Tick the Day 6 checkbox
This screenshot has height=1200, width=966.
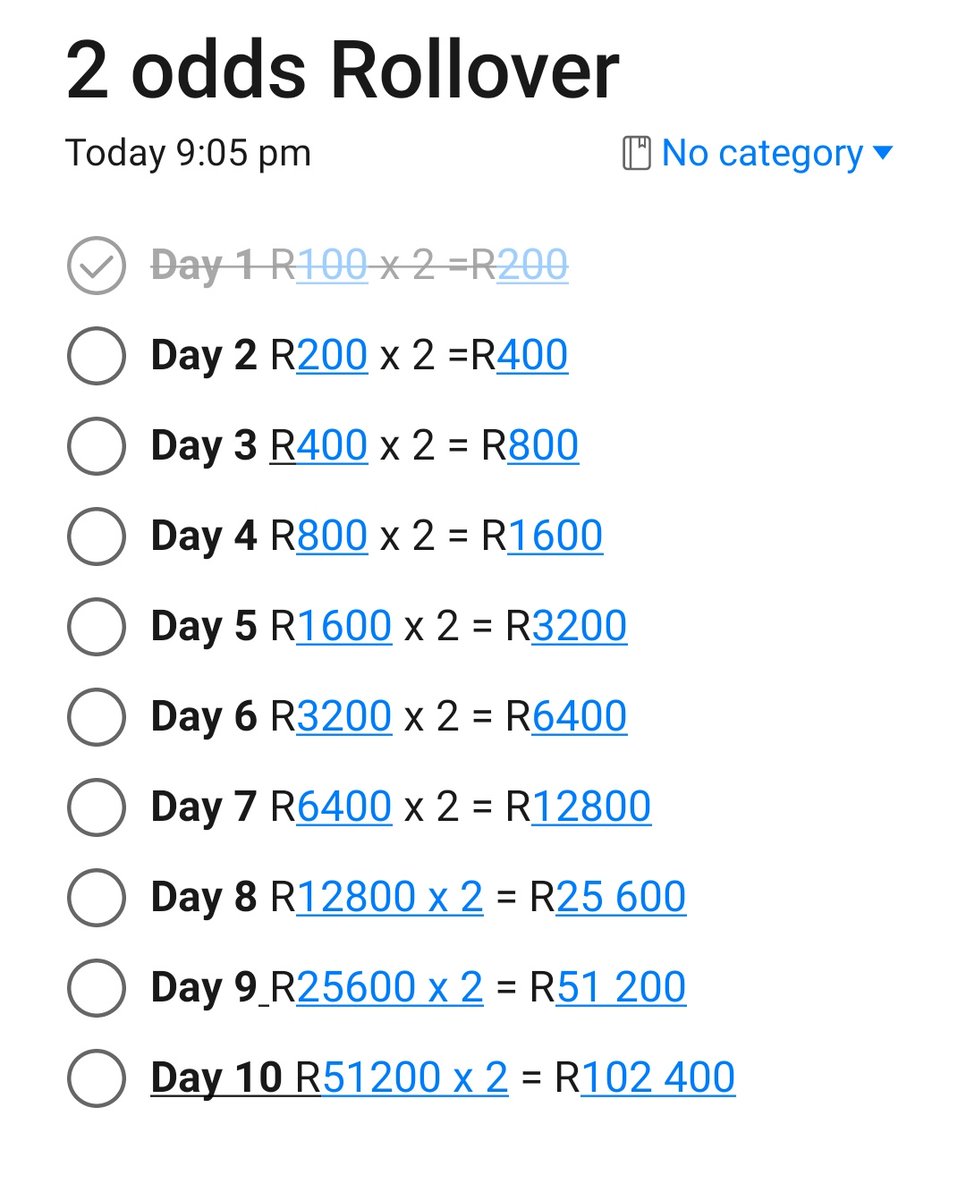tap(96, 717)
